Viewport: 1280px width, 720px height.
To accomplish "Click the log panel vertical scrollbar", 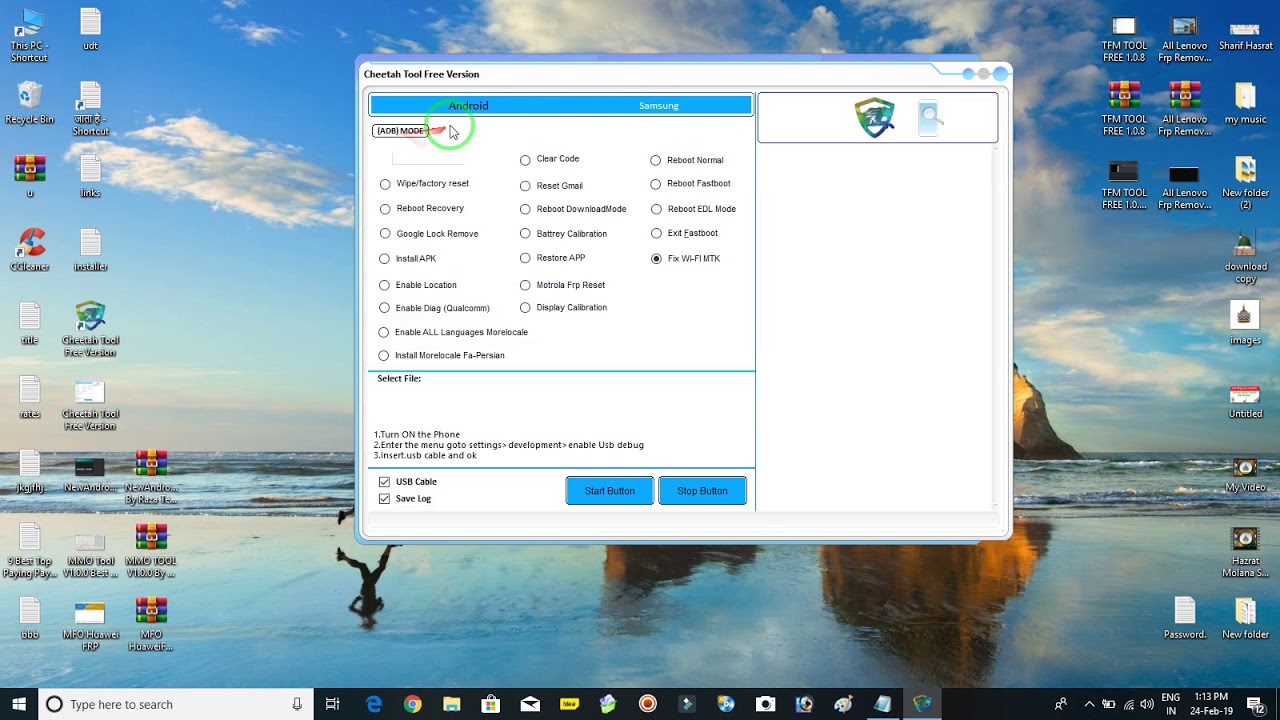I will pyautogui.click(x=994, y=326).
